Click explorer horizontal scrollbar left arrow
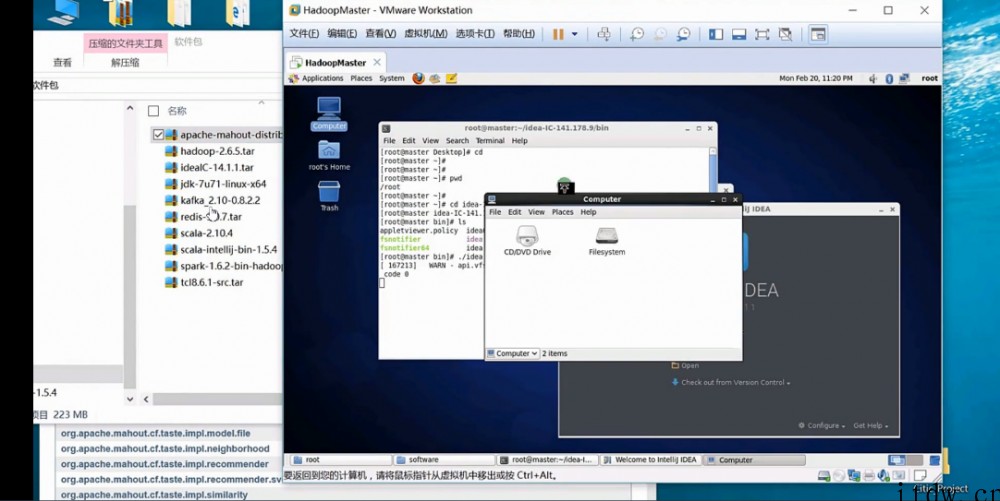The image size is (1000, 501). [x=146, y=399]
